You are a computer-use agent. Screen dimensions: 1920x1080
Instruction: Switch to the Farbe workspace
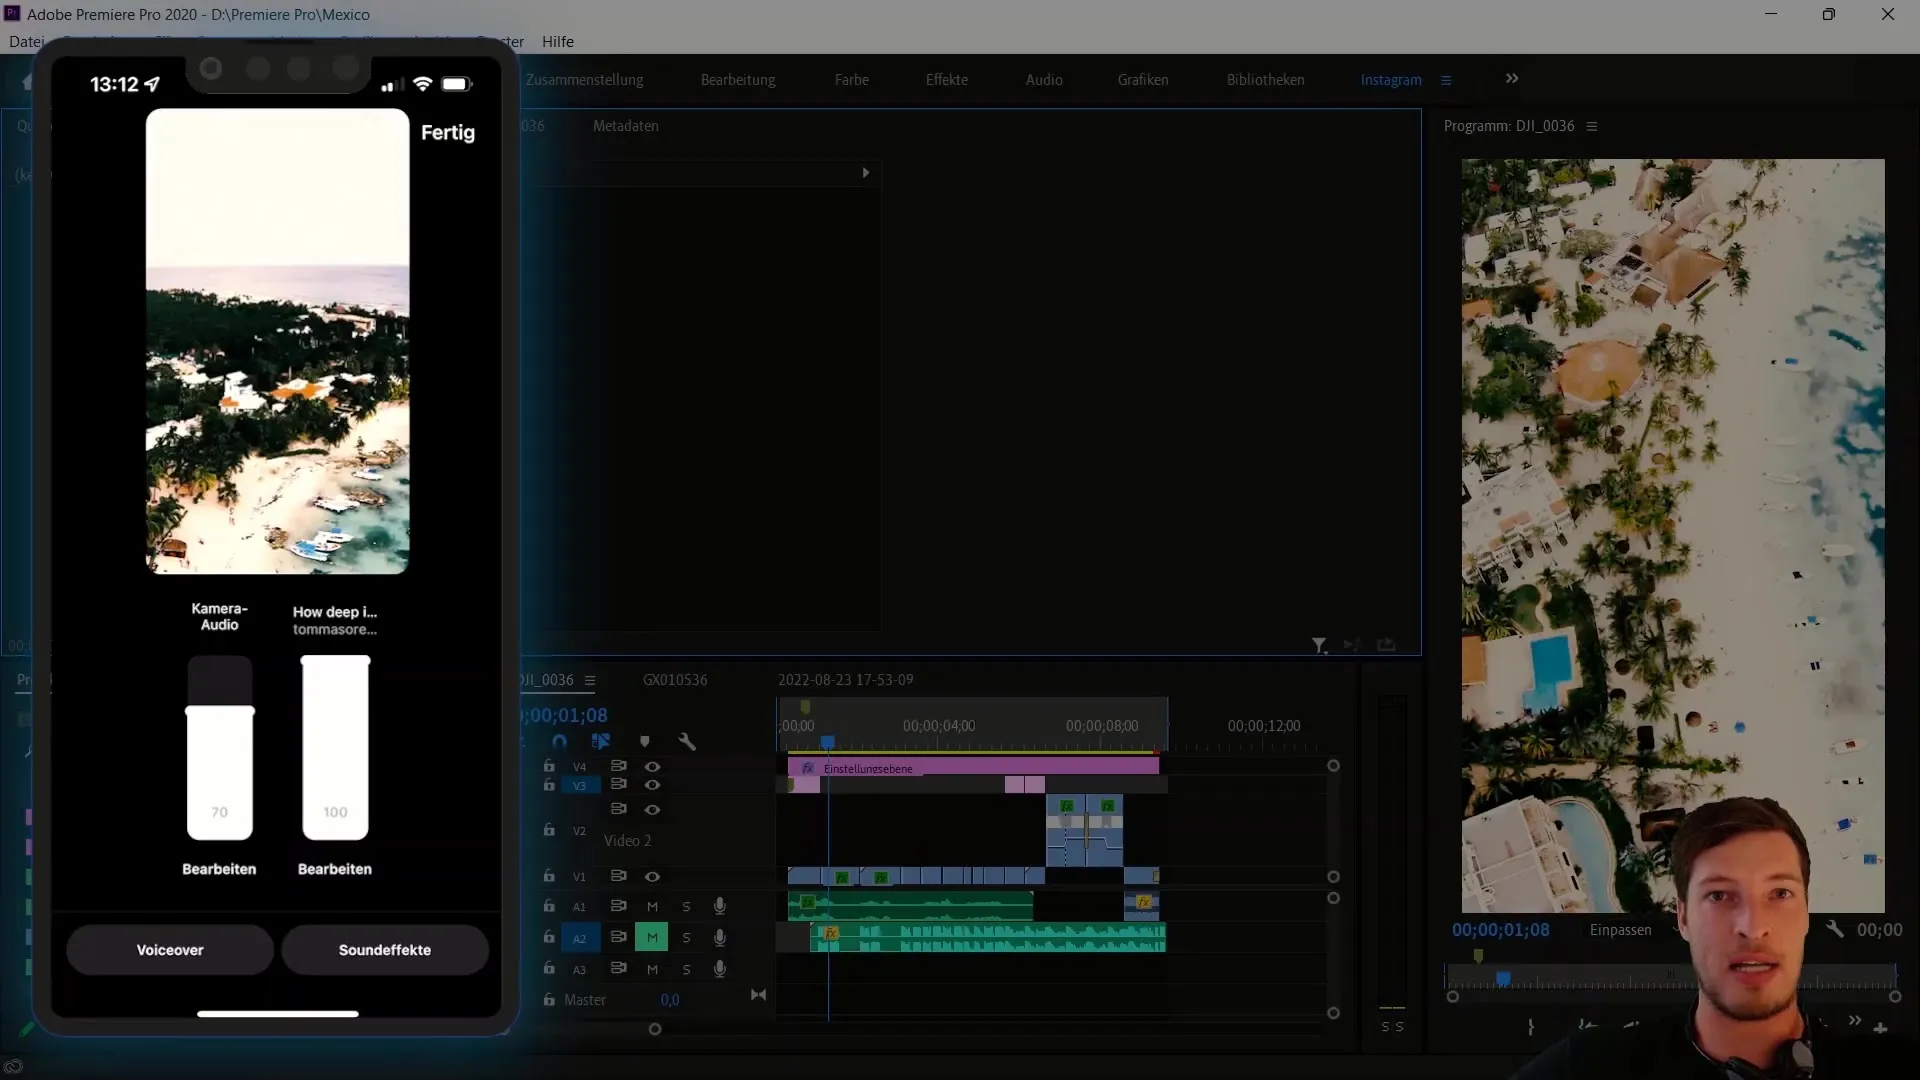pyautogui.click(x=852, y=80)
